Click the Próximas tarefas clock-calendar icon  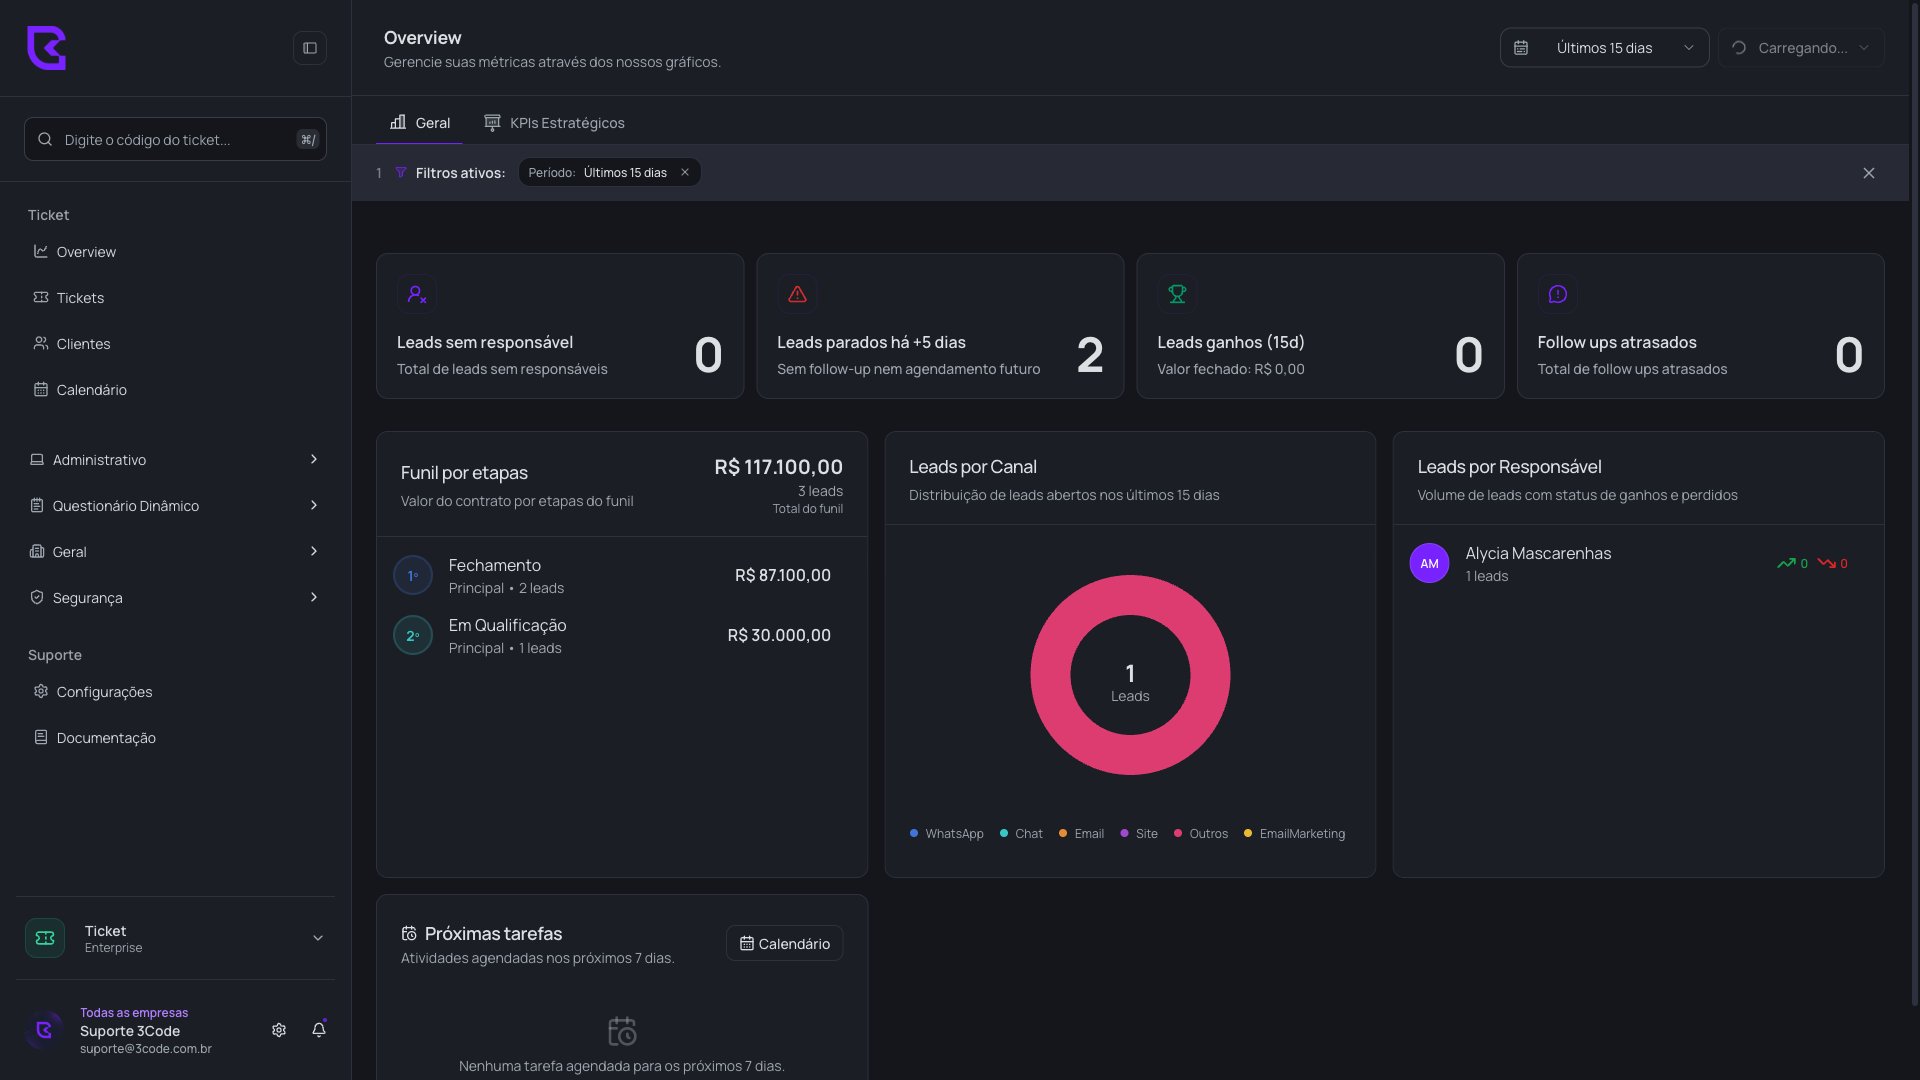pos(409,933)
